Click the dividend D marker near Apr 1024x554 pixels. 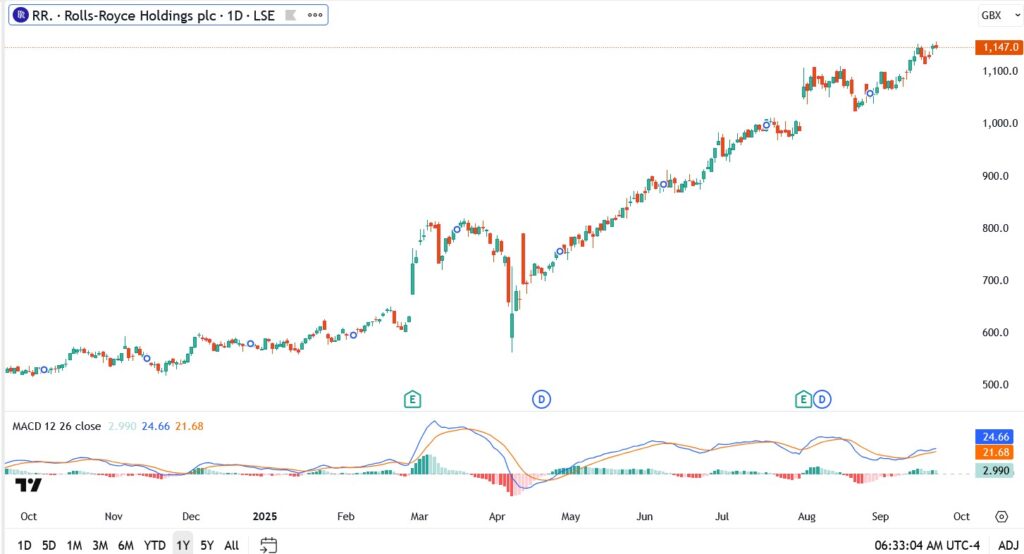pos(541,399)
